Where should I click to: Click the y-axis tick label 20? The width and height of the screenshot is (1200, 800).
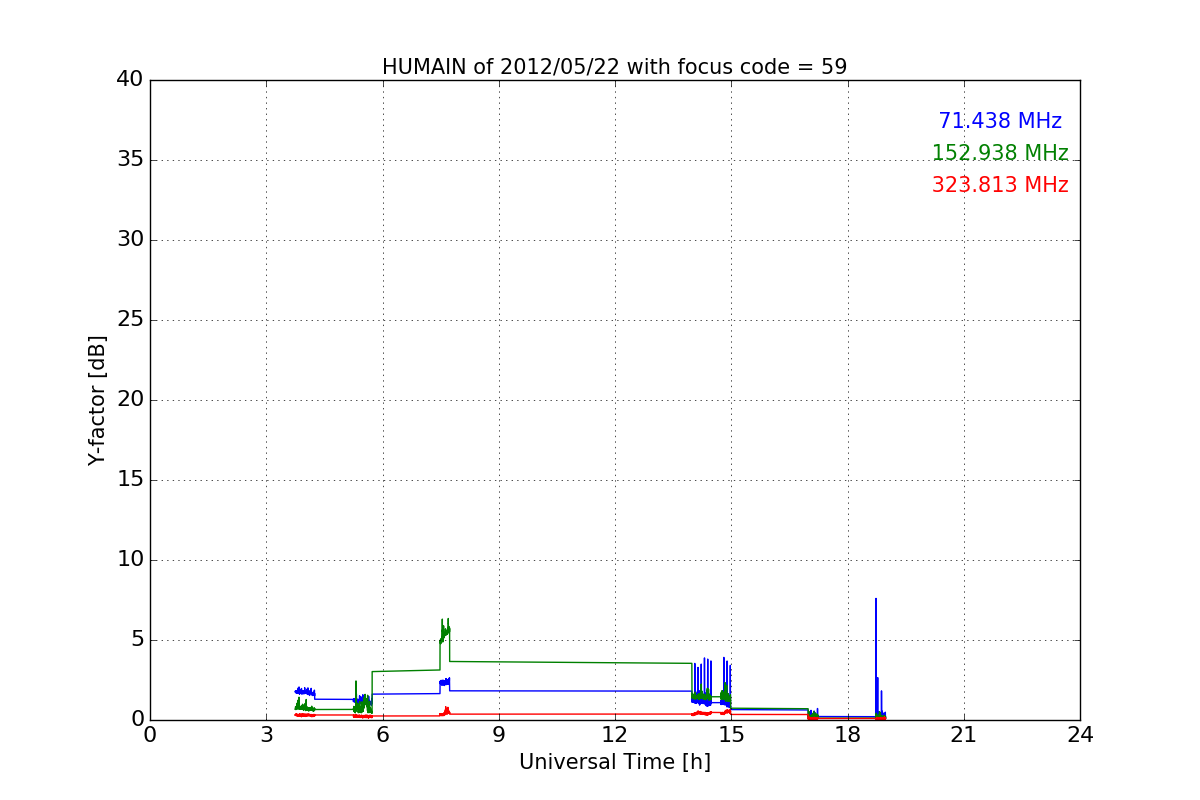click(x=129, y=400)
